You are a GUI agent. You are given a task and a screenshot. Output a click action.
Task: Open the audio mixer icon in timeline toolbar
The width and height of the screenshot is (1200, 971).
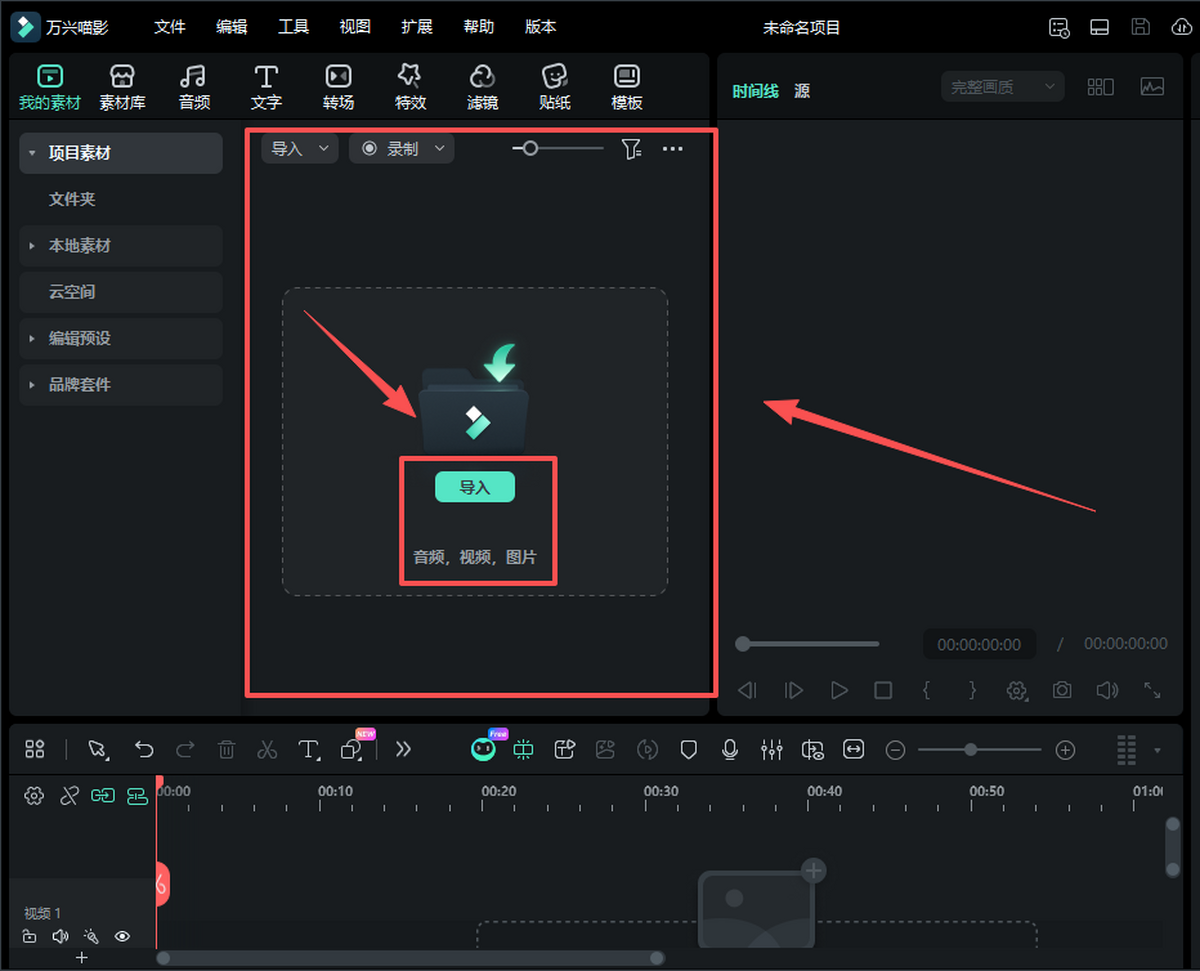[771, 749]
